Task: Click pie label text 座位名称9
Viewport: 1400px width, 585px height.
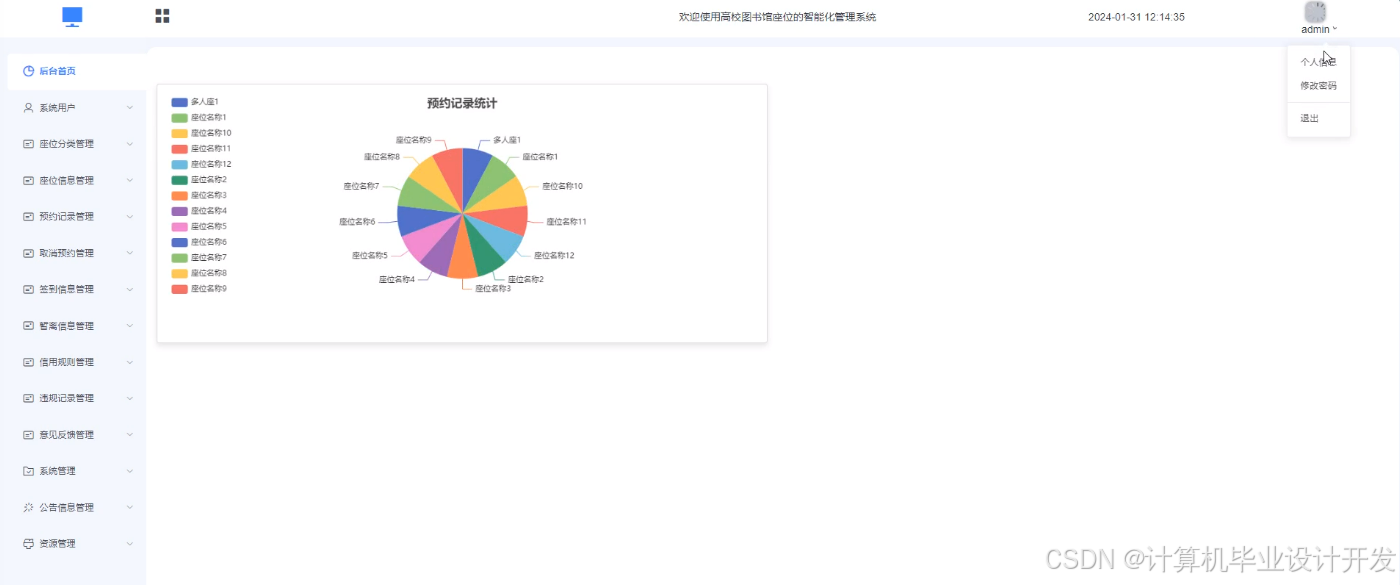Action: [414, 140]
